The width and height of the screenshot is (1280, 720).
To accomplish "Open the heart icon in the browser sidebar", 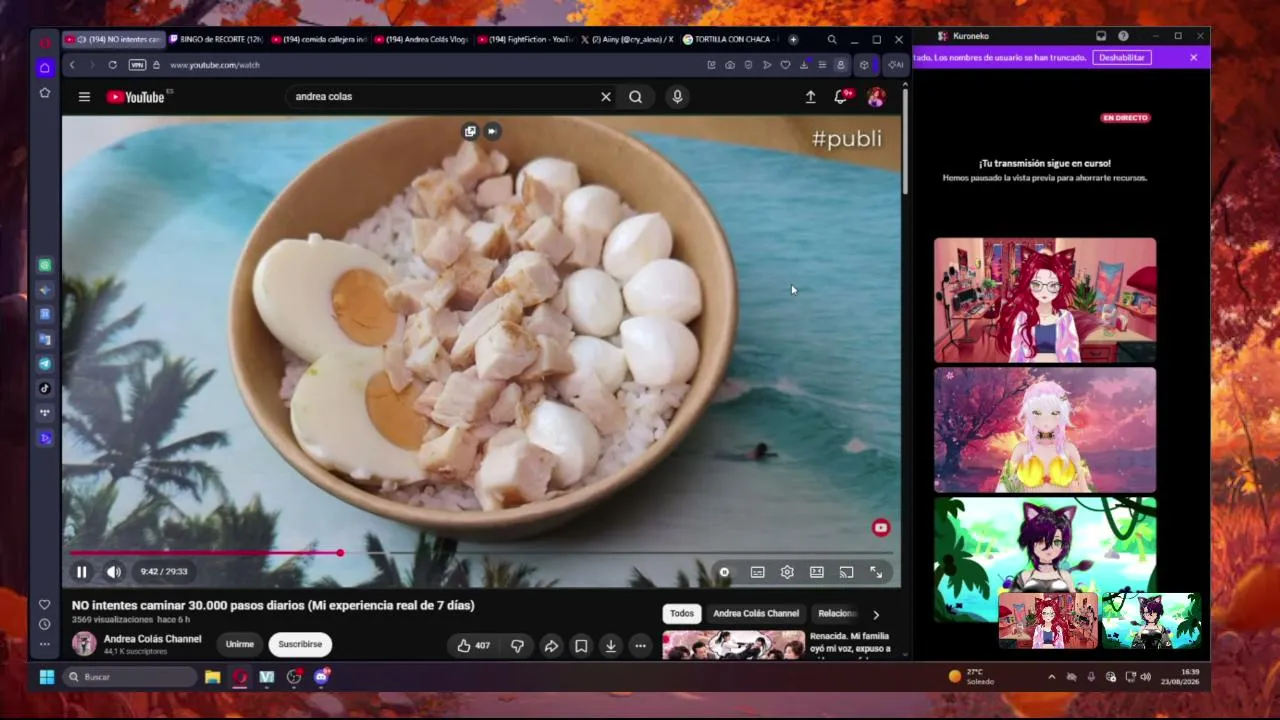I will (x=45, y=605).
